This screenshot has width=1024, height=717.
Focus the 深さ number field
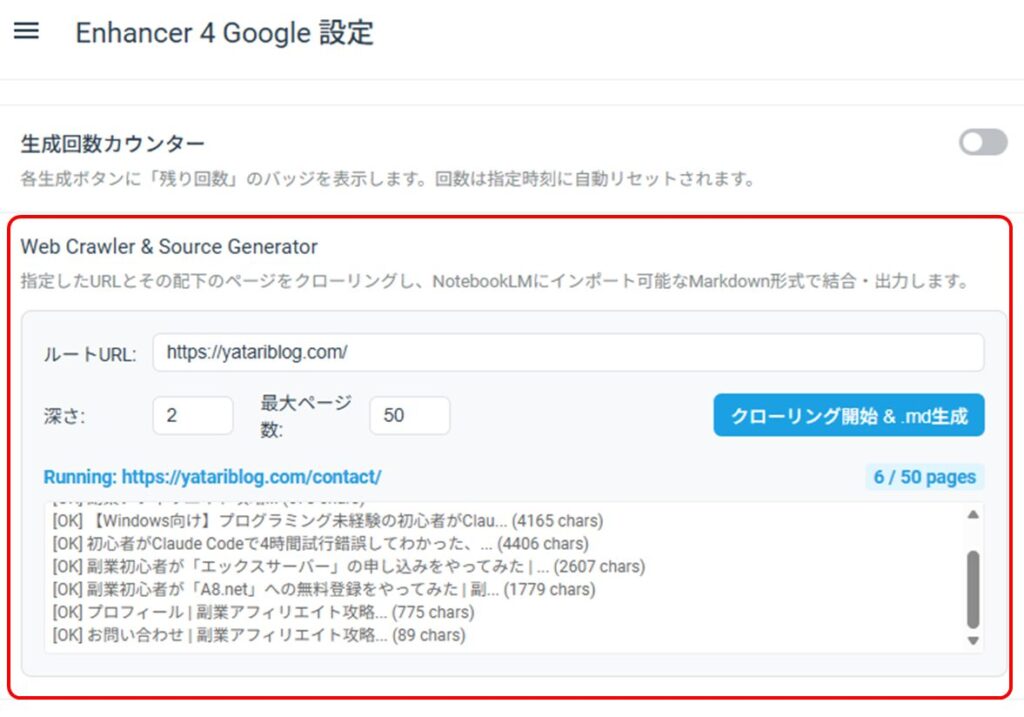[x=192, y=415]
